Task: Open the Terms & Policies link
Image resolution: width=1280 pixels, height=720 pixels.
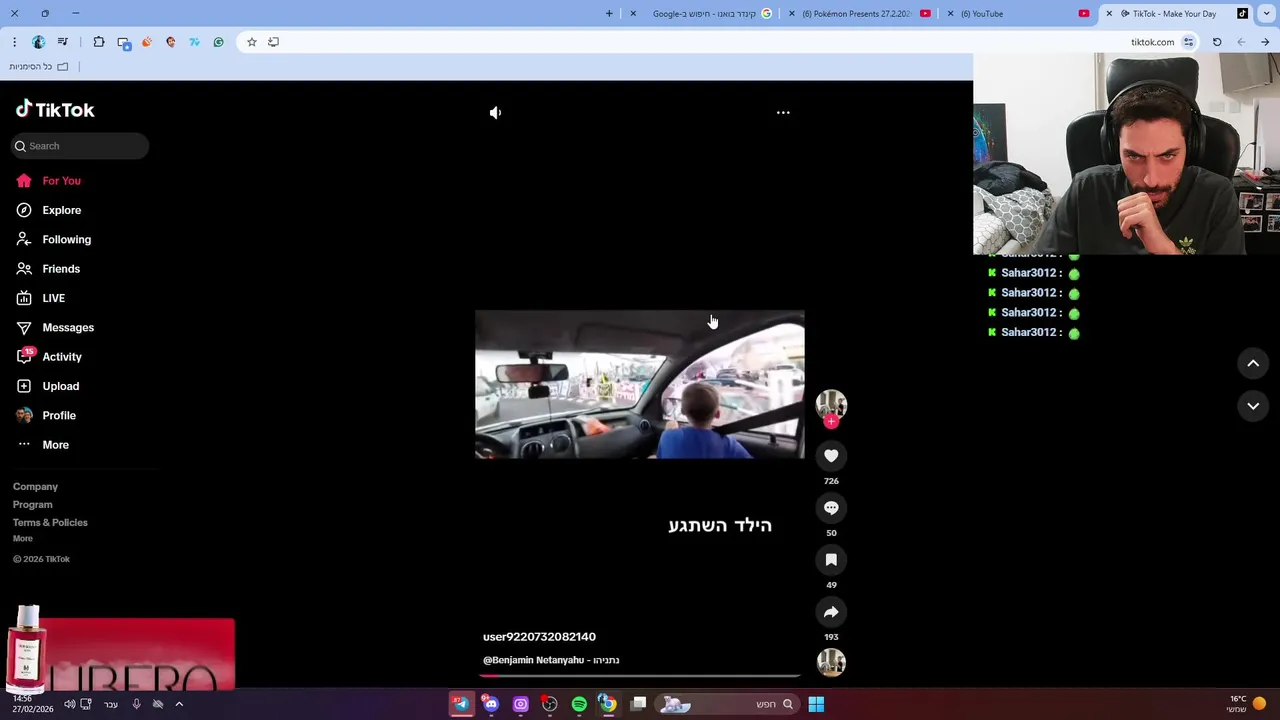Action: 50,523
